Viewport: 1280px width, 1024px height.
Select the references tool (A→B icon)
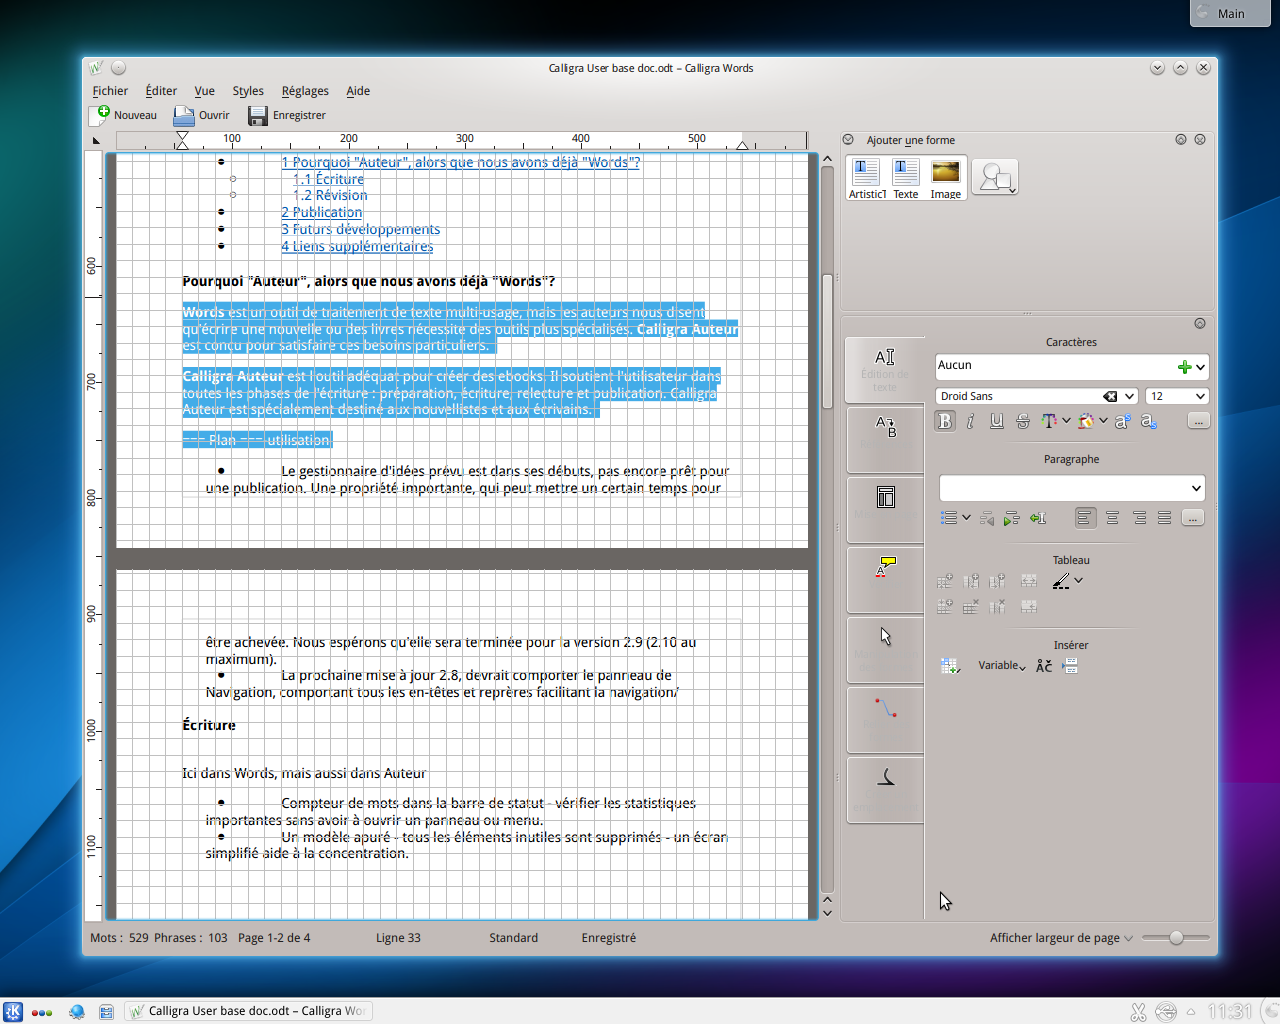pos(885,438)
